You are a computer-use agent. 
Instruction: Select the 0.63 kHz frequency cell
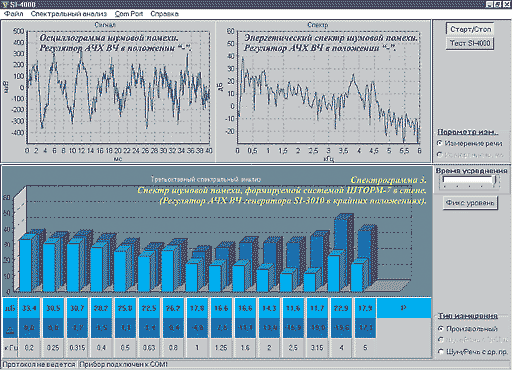(x=149, y=348)
